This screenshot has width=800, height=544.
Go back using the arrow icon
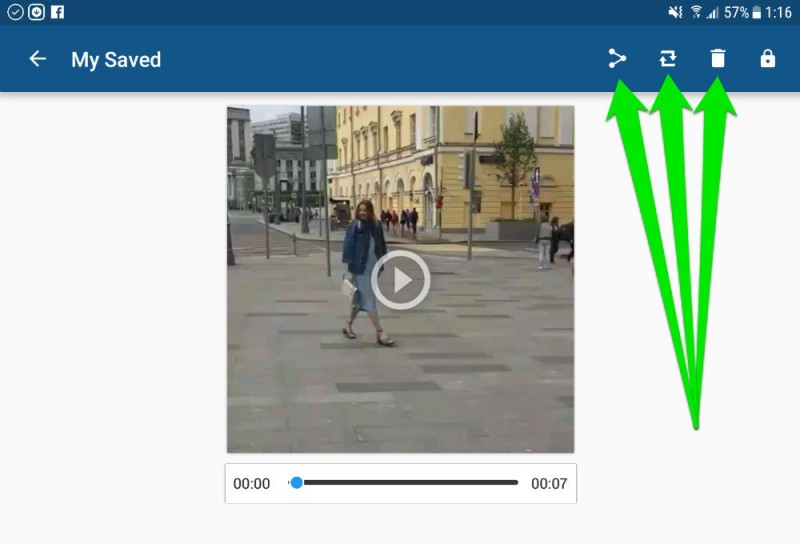[38, 59]
